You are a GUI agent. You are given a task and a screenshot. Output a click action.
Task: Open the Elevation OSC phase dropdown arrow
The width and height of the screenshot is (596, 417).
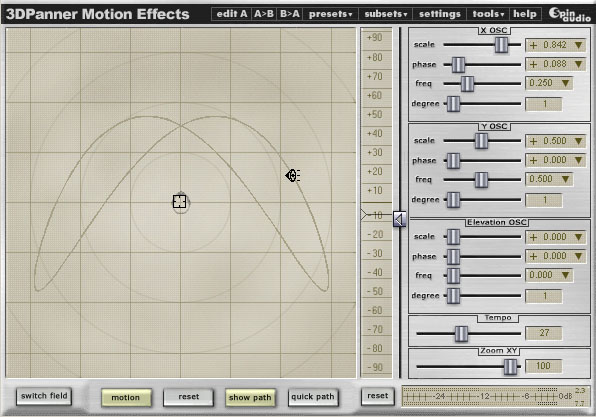[579, 256]
